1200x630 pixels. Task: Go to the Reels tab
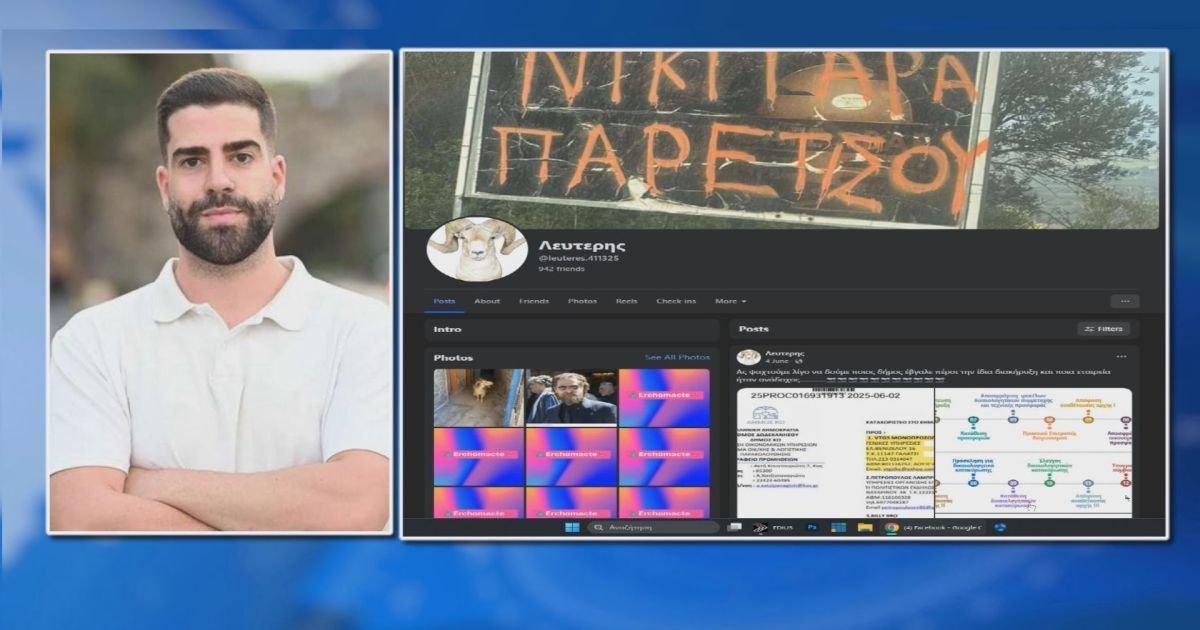[x=626, y=301]
